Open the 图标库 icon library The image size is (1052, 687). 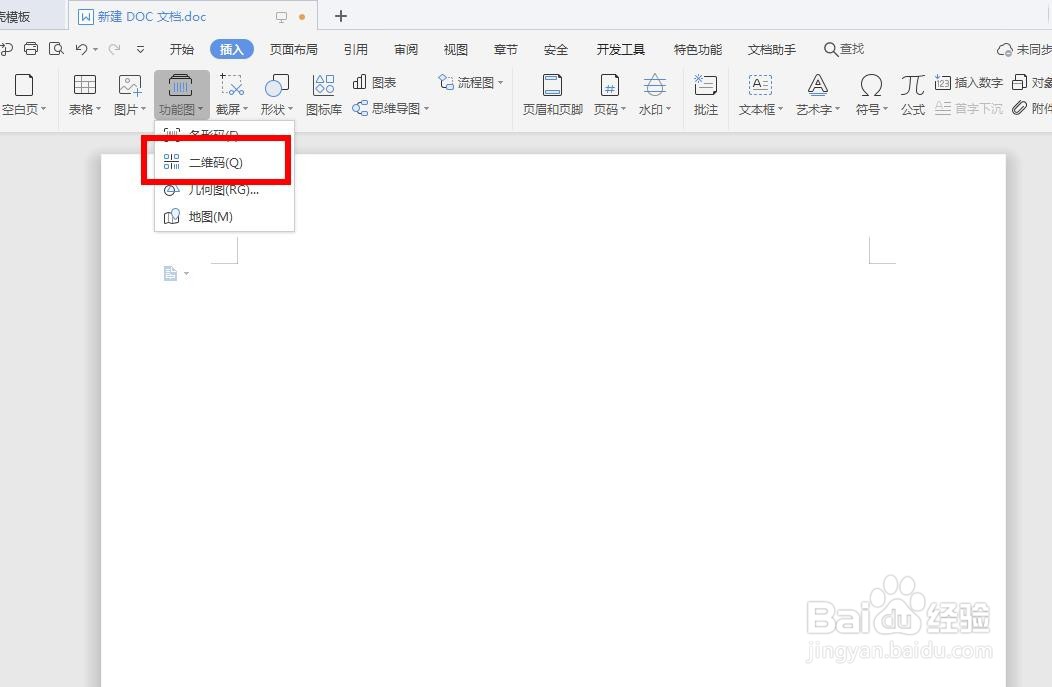coord(323,95)
